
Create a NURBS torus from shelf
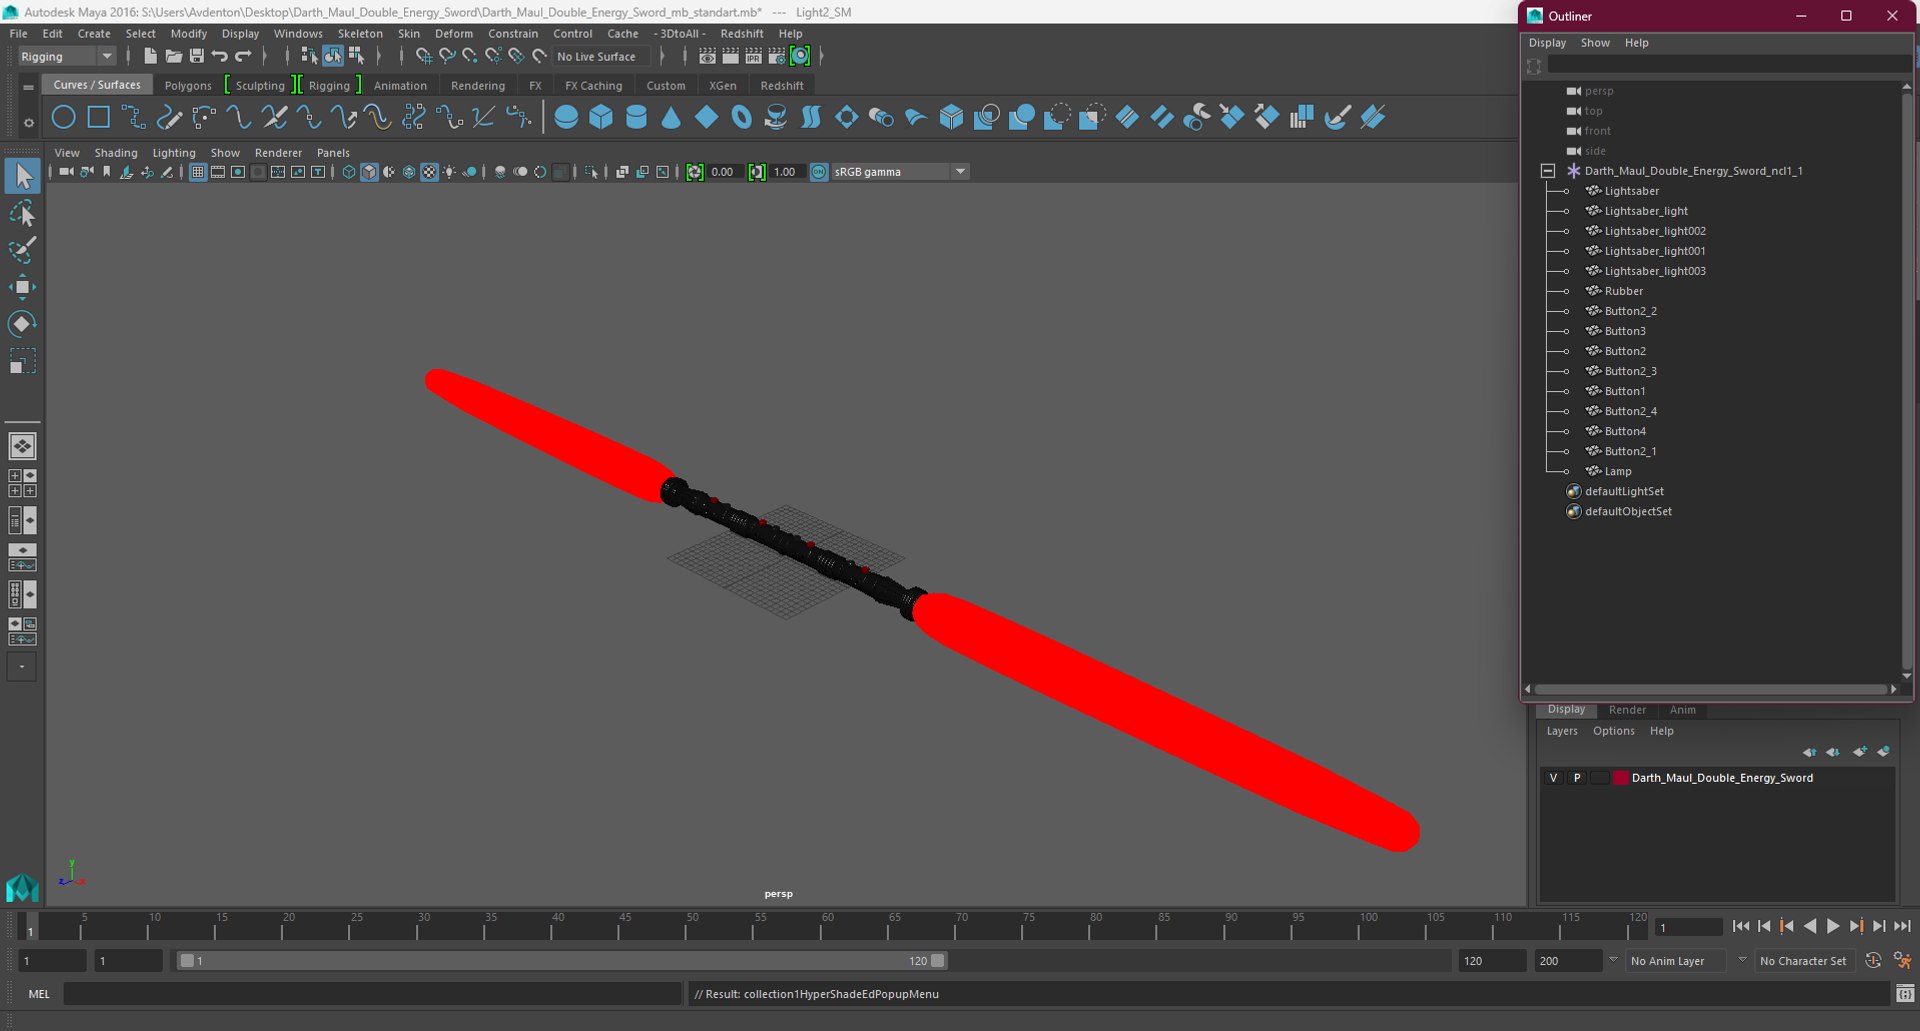point(741,117)
